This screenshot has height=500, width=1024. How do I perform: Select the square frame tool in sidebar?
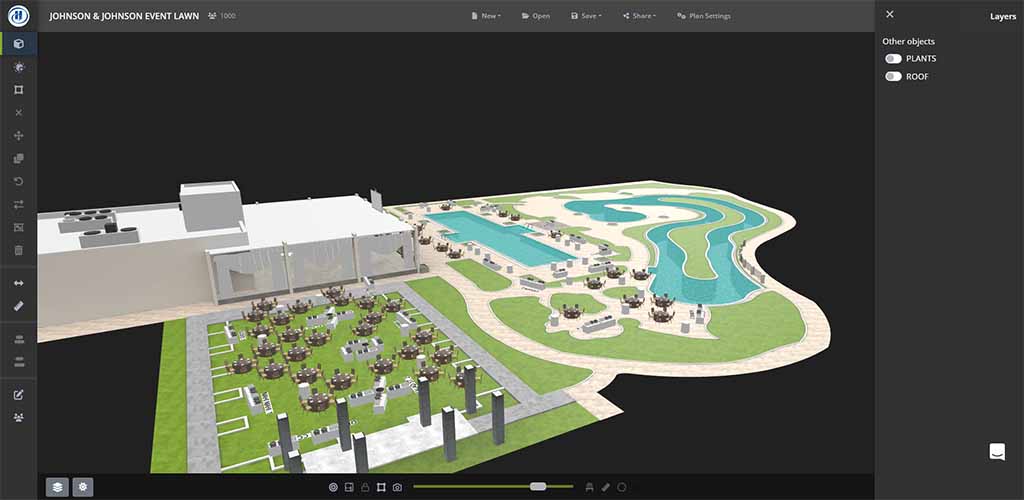pyautogui.click(x=18, y=89)
